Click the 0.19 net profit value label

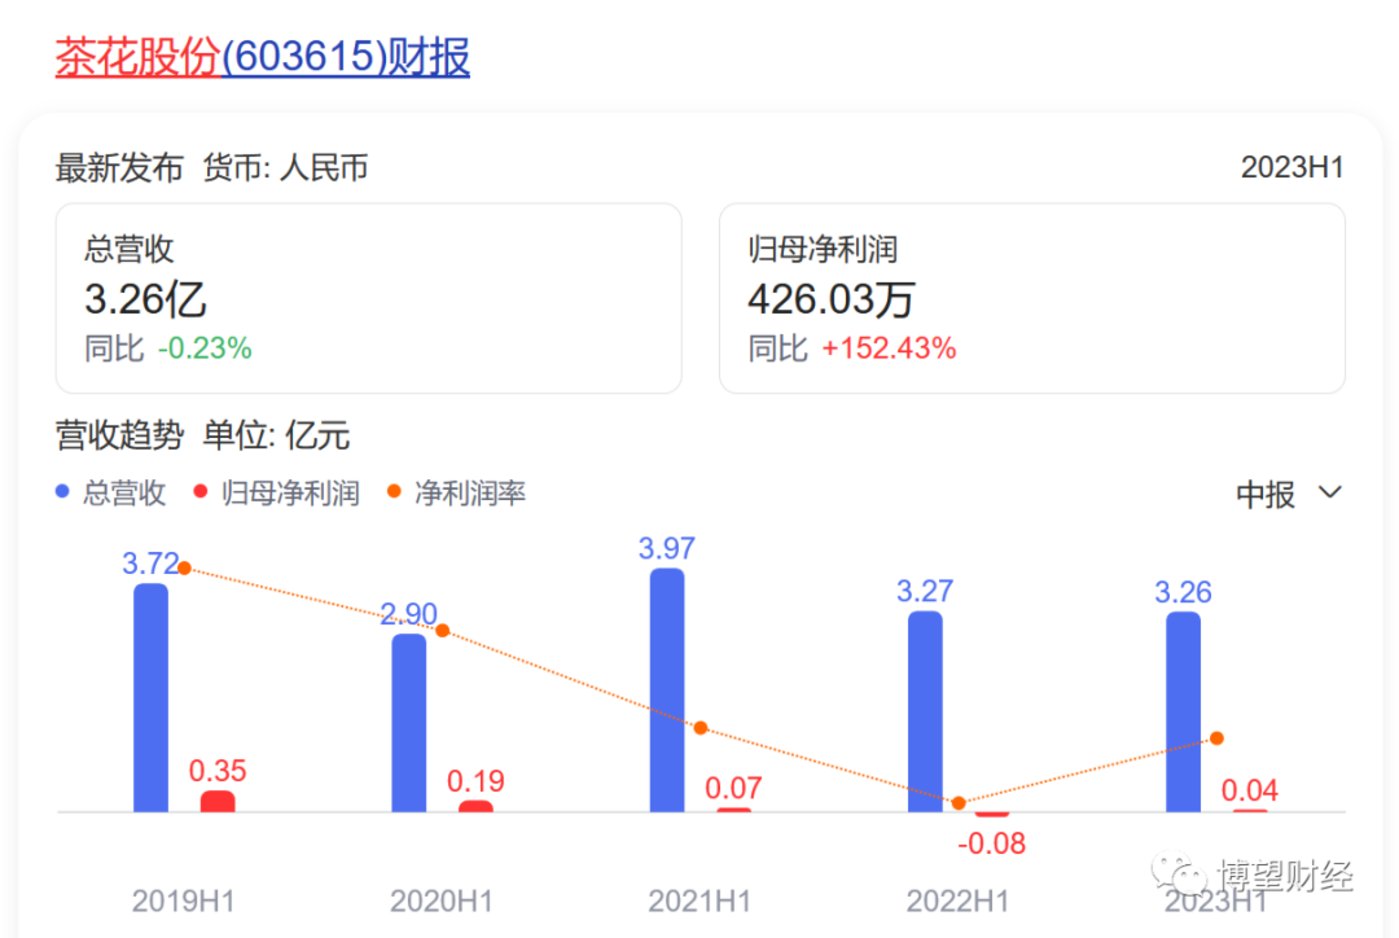(476, 781)
